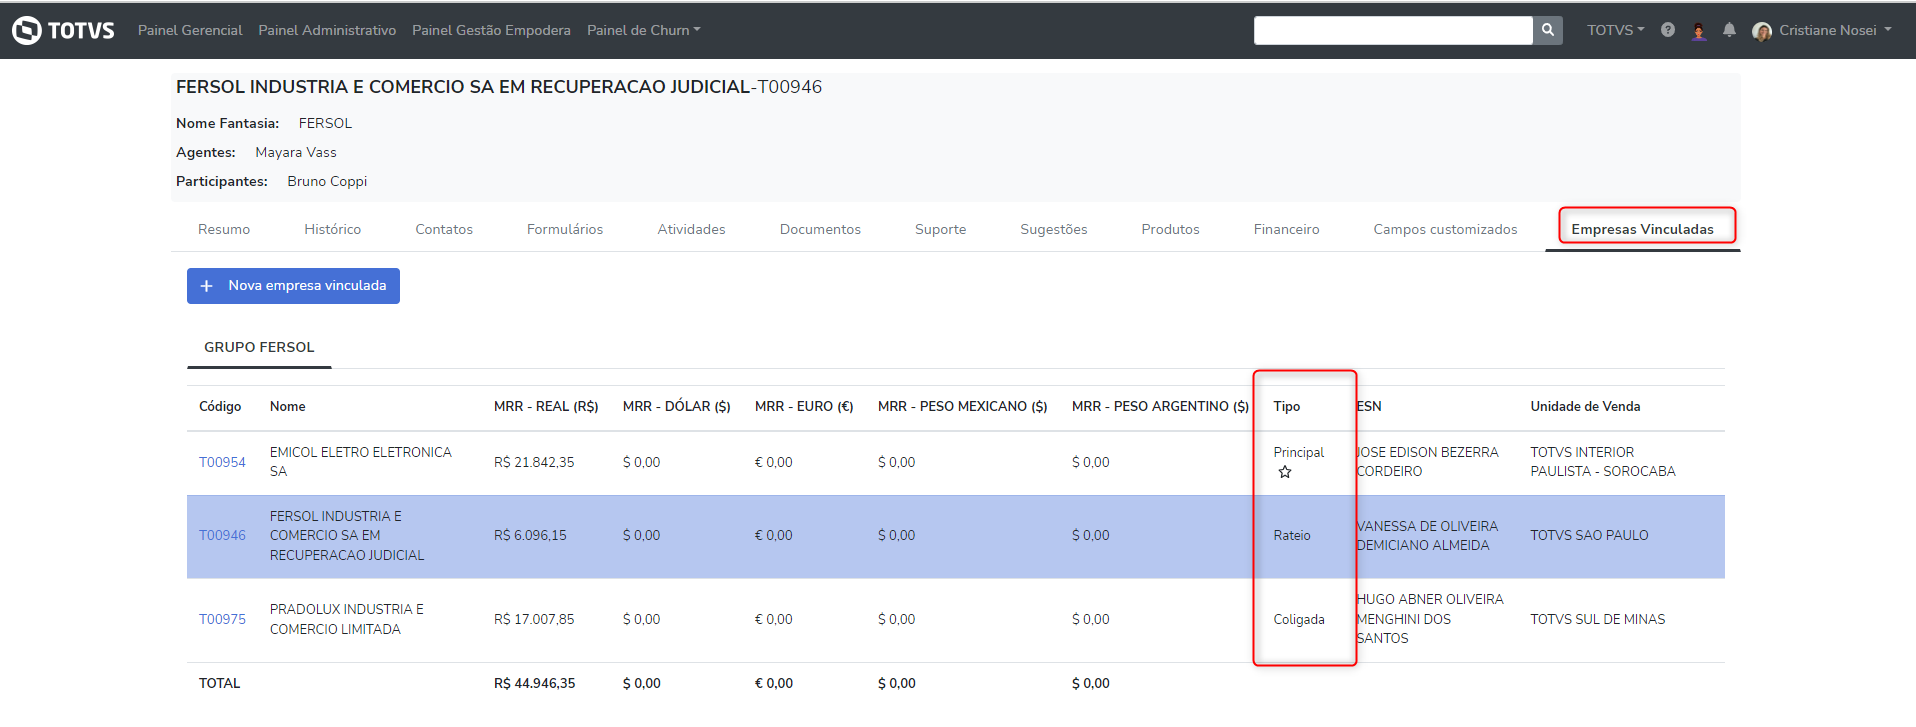
Task: Click the R$ 17.007,85 value
Action: tap(534, 619)
